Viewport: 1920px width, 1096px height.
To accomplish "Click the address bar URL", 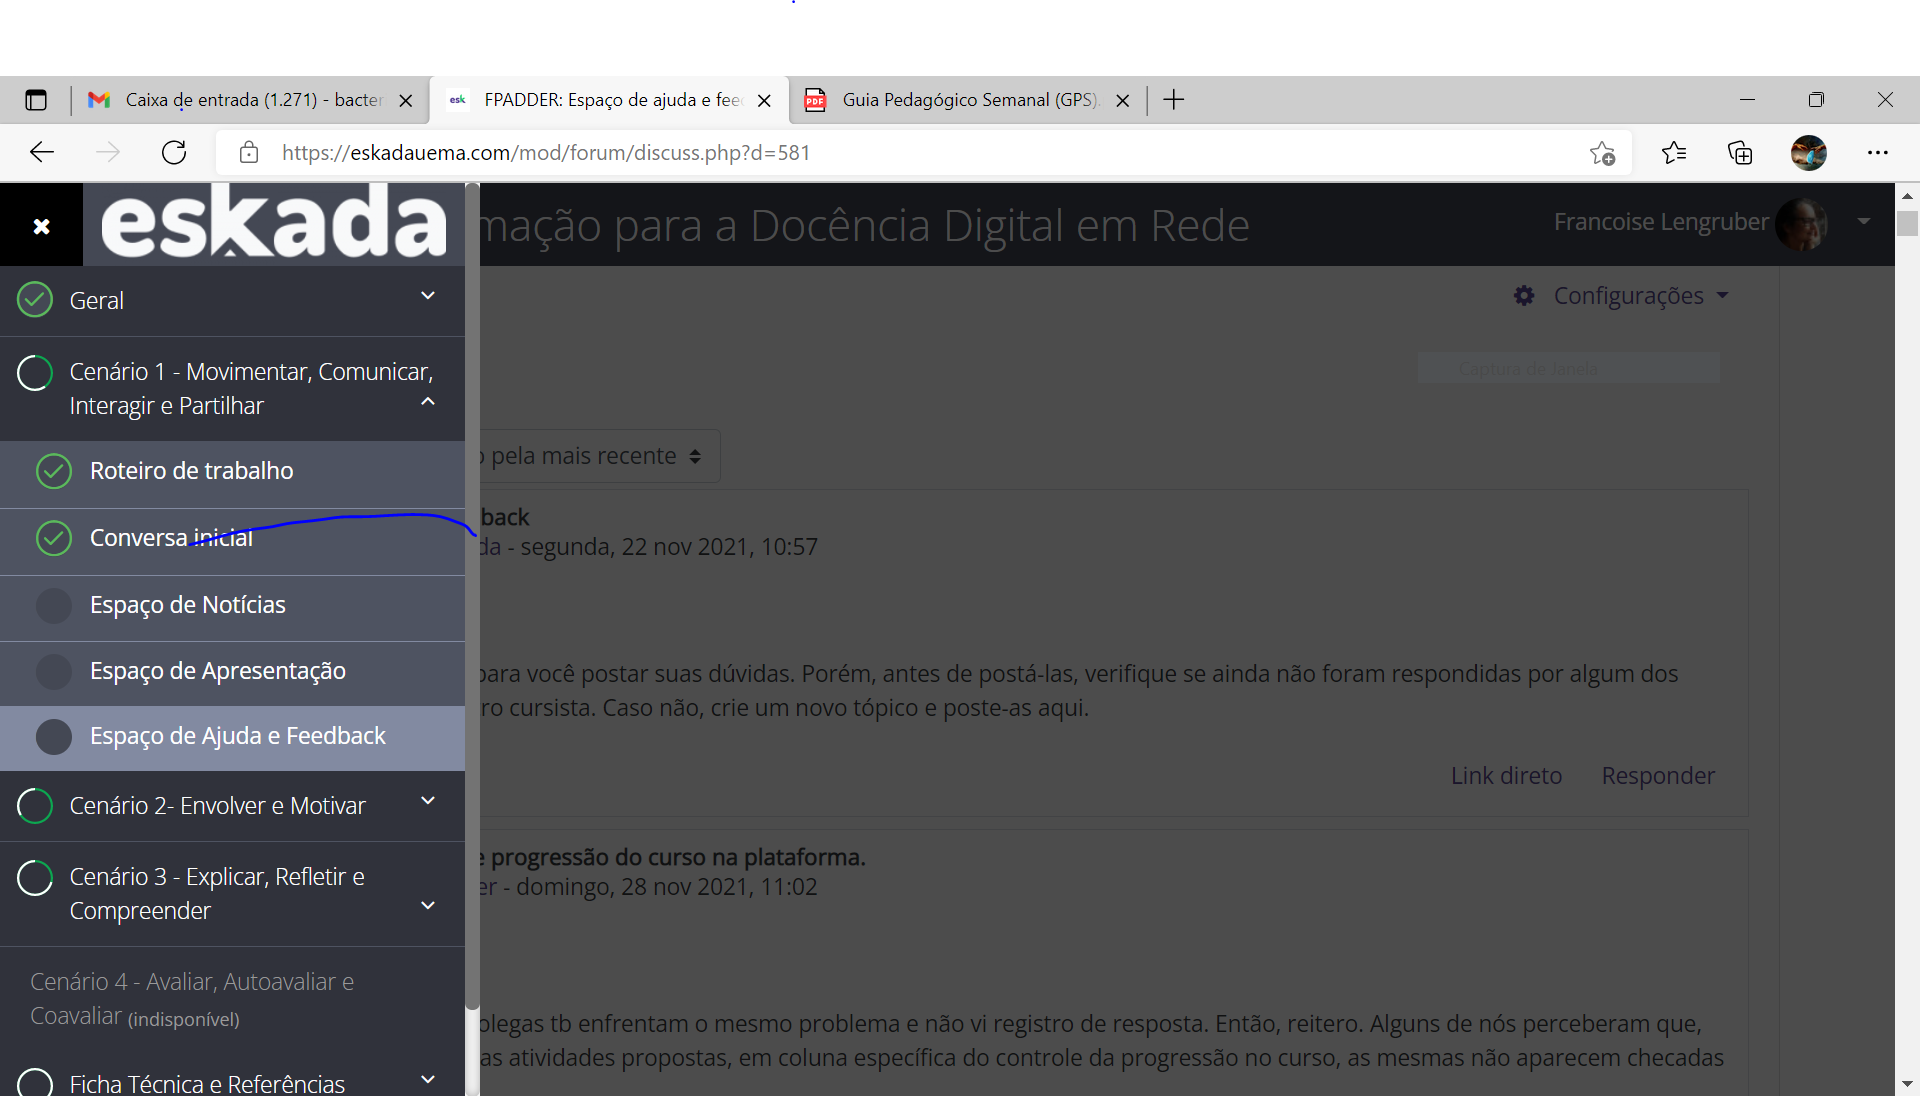I will 545,153.
